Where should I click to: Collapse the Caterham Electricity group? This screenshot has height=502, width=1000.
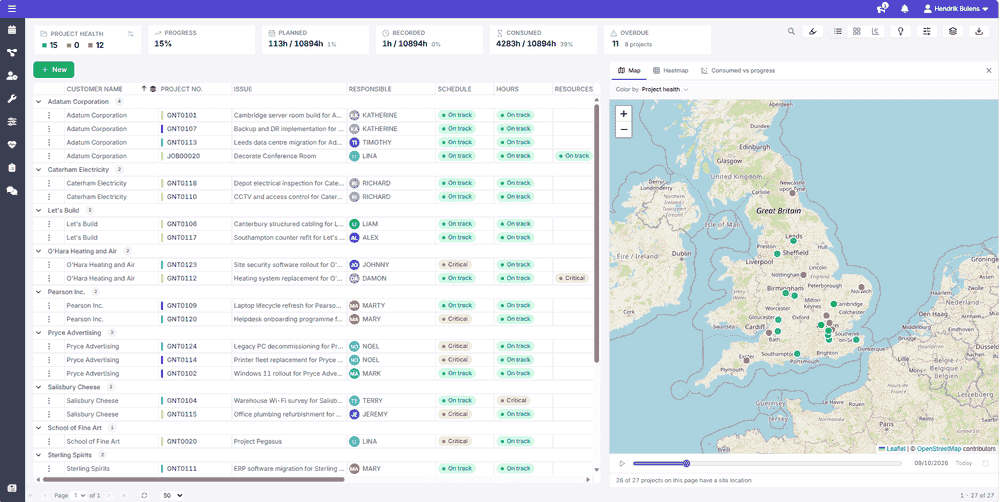coord(39,170)
